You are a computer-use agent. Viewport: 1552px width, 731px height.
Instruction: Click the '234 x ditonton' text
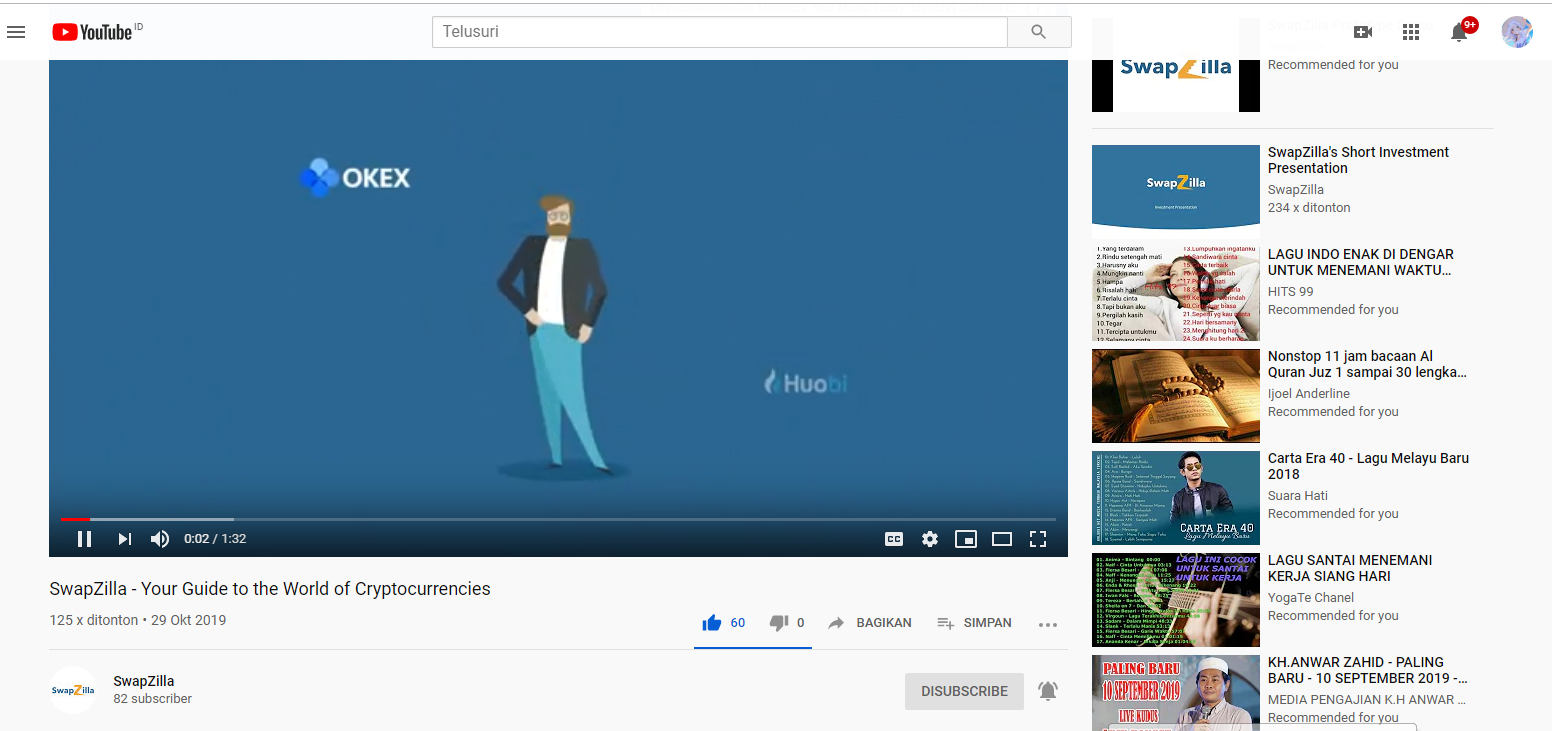1309,208
